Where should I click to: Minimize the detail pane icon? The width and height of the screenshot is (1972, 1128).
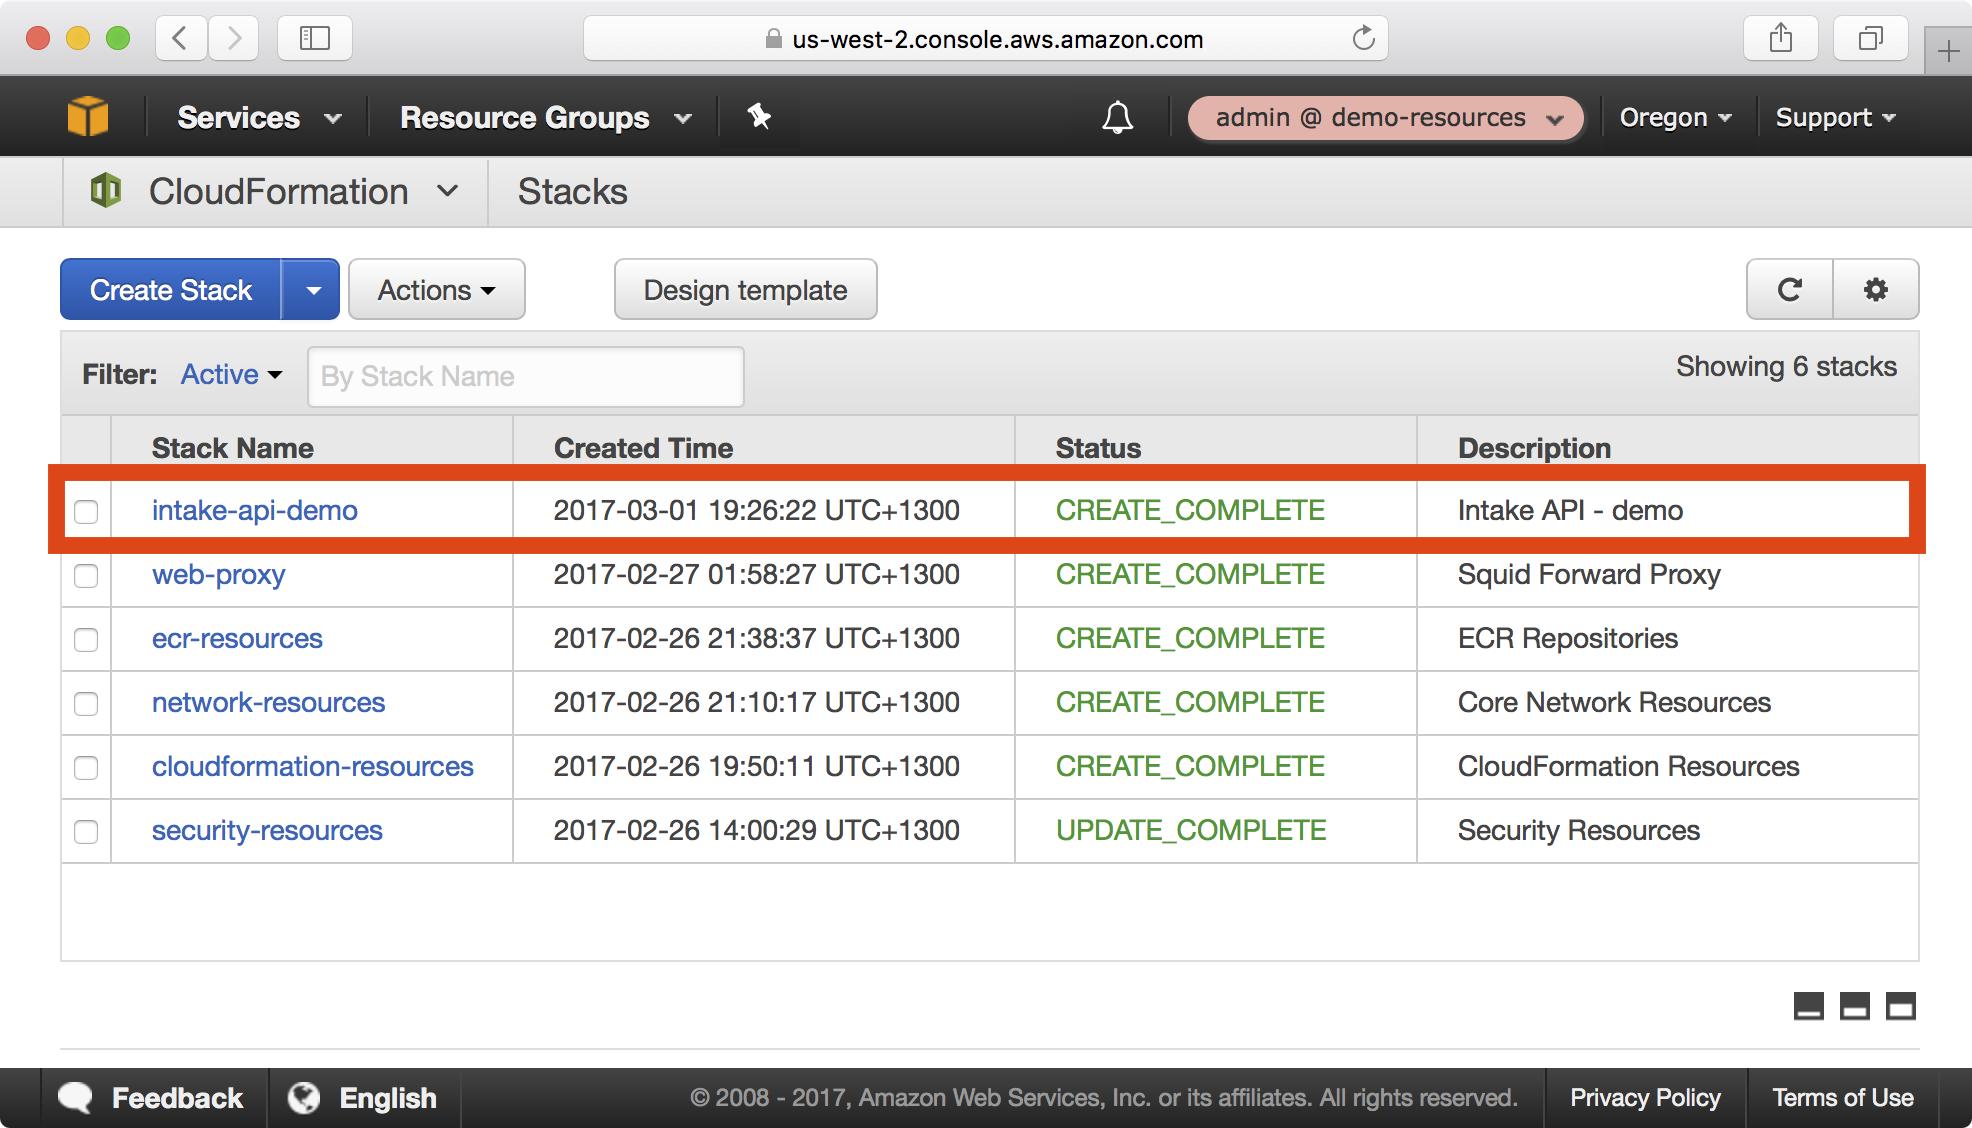[x=1809, y=1006]
